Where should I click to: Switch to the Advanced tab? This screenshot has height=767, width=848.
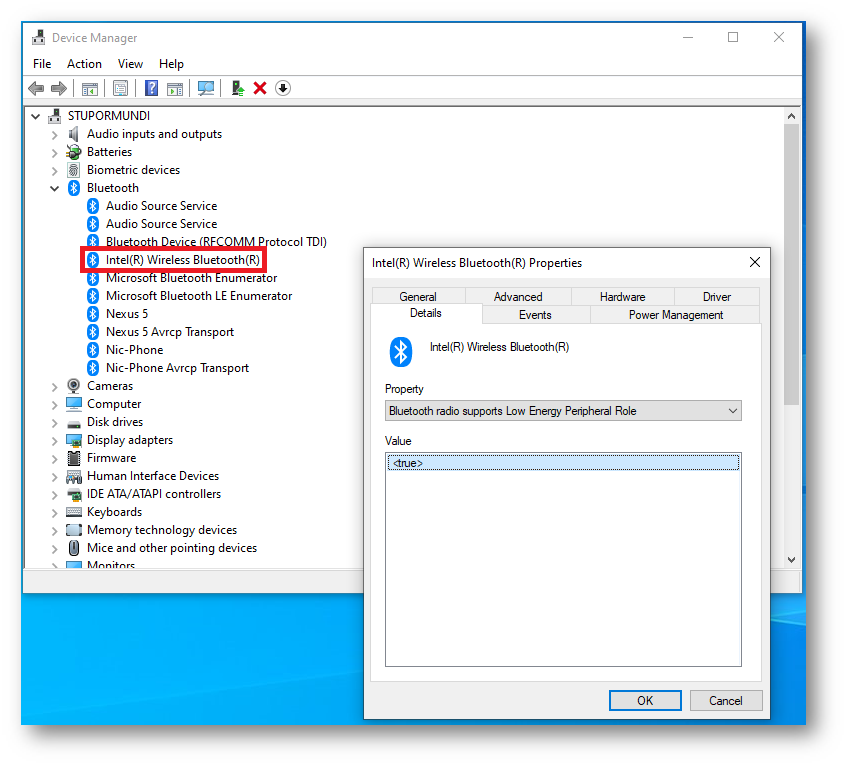pos(518,296)
